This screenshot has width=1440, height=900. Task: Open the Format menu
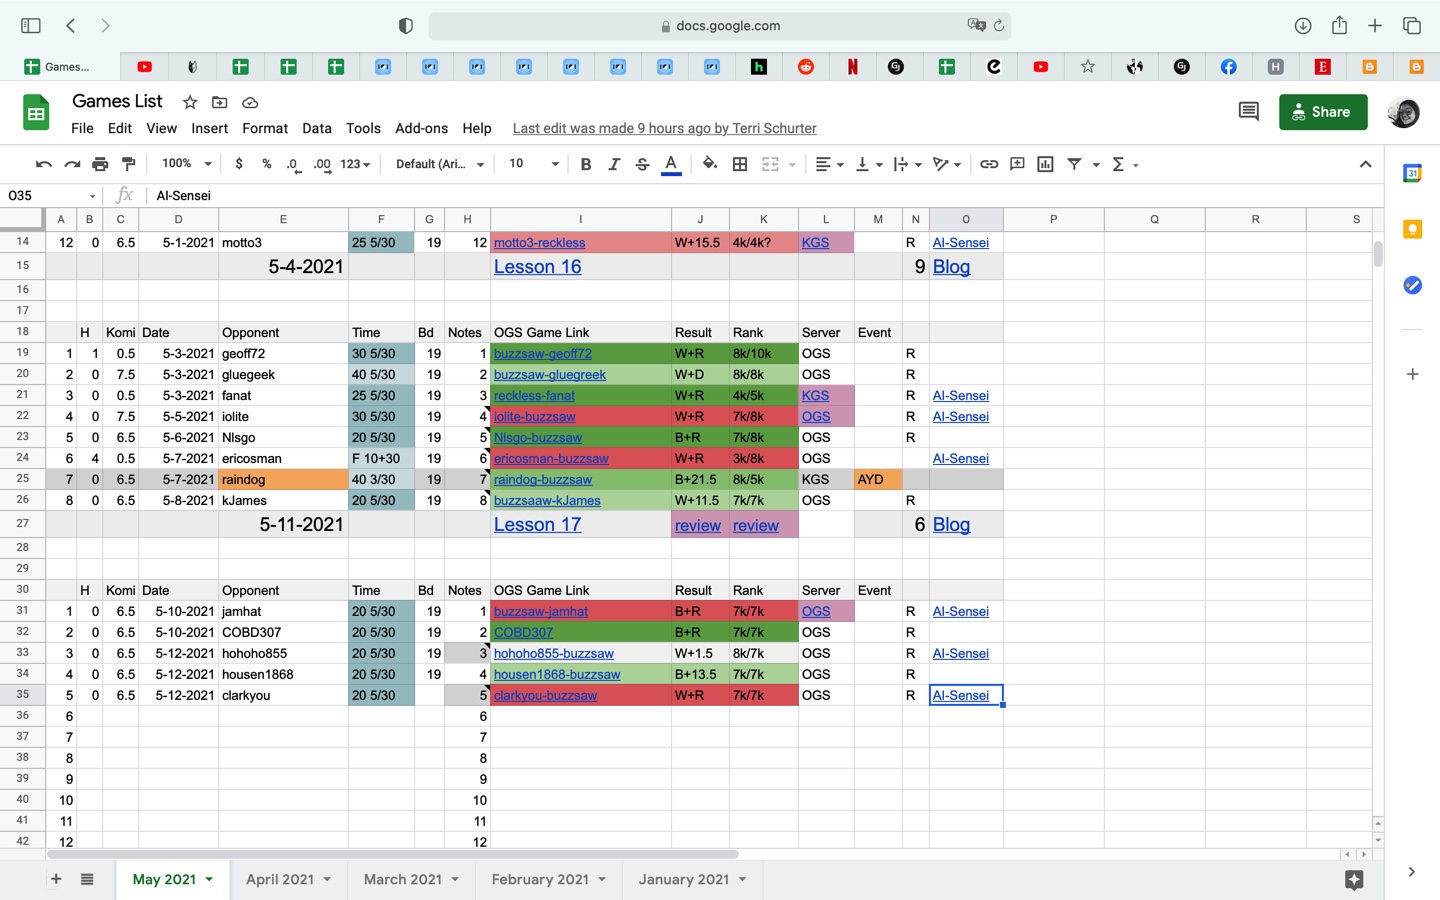[264, 128]
